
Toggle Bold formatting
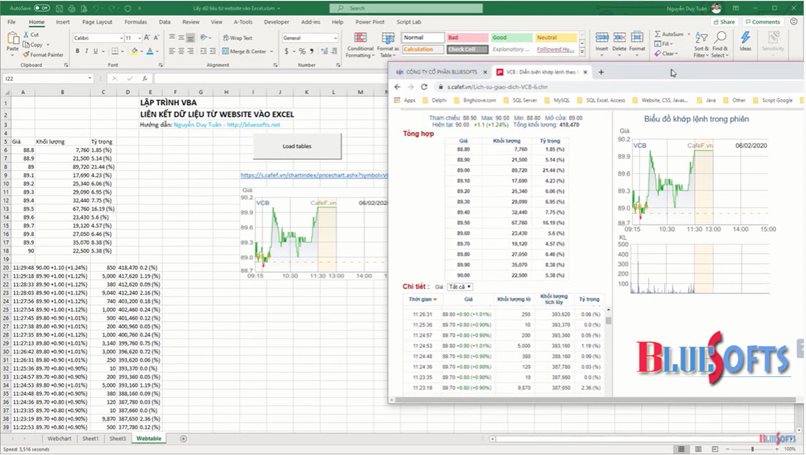pos(78,51)
